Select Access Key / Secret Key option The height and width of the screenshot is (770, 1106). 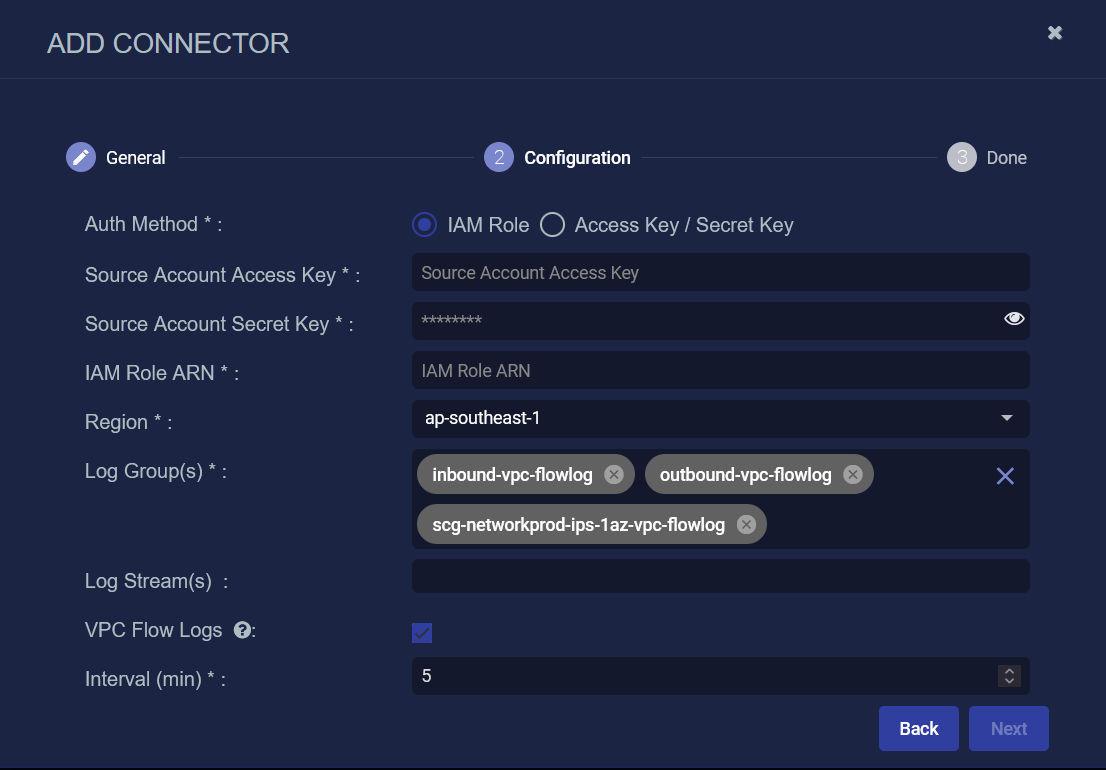click(x=552, y=225)
